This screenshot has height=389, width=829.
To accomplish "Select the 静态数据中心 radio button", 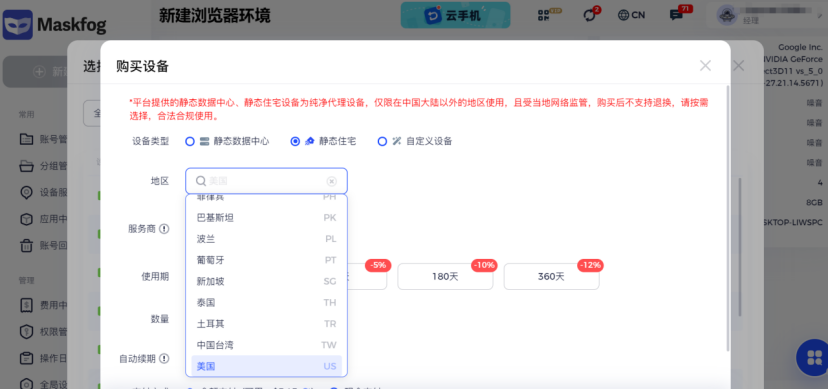I will click(x=190, y=141).
